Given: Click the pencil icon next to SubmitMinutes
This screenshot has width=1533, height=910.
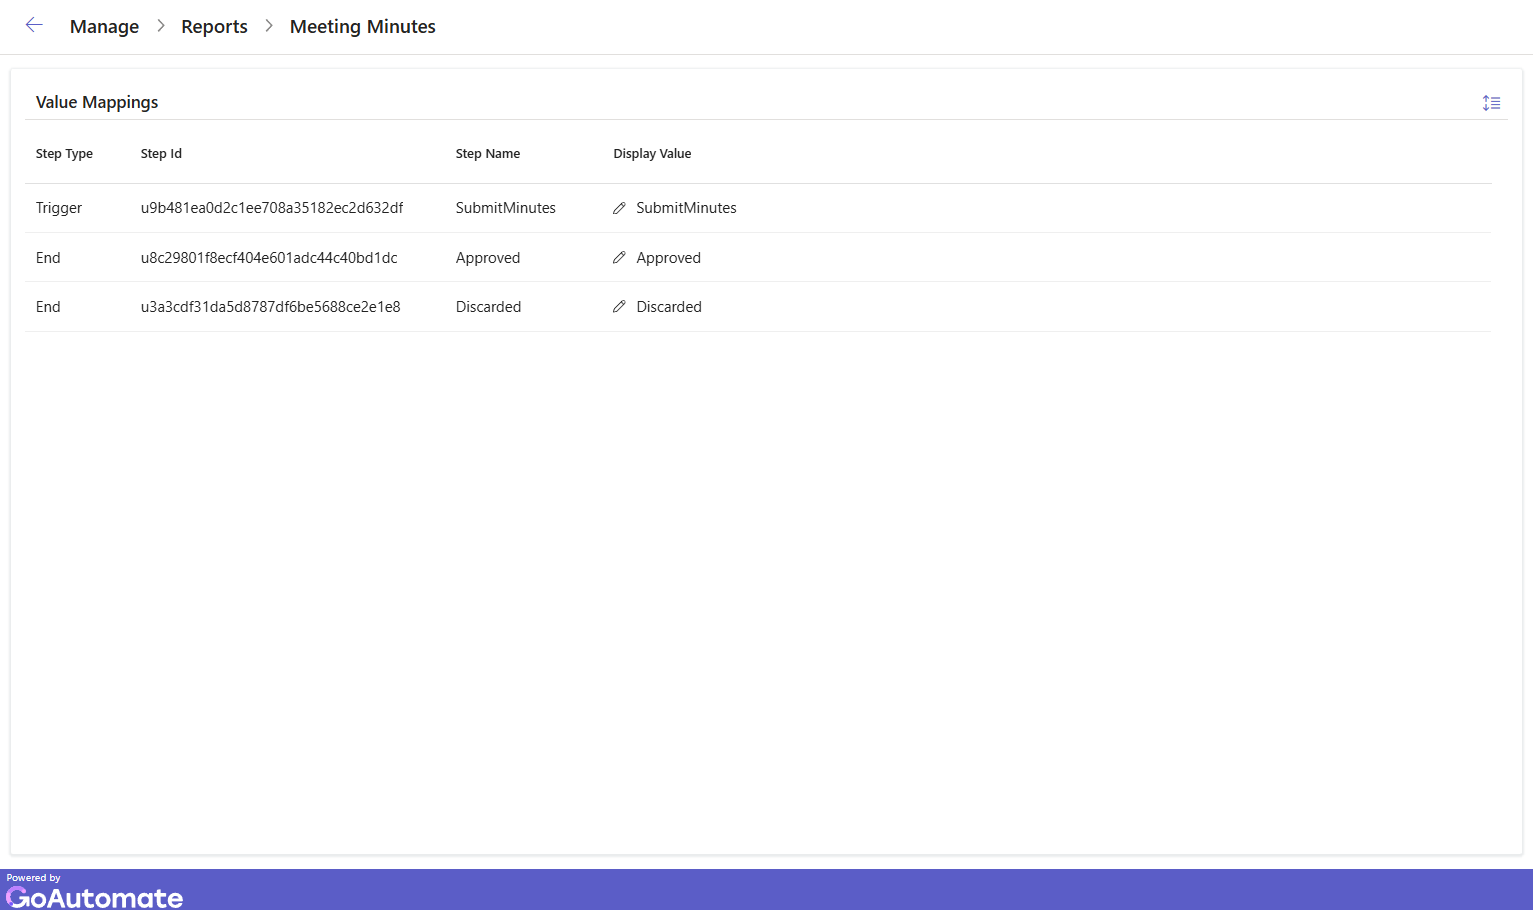Looking at the screenshot, I should [x=619, y=208].
